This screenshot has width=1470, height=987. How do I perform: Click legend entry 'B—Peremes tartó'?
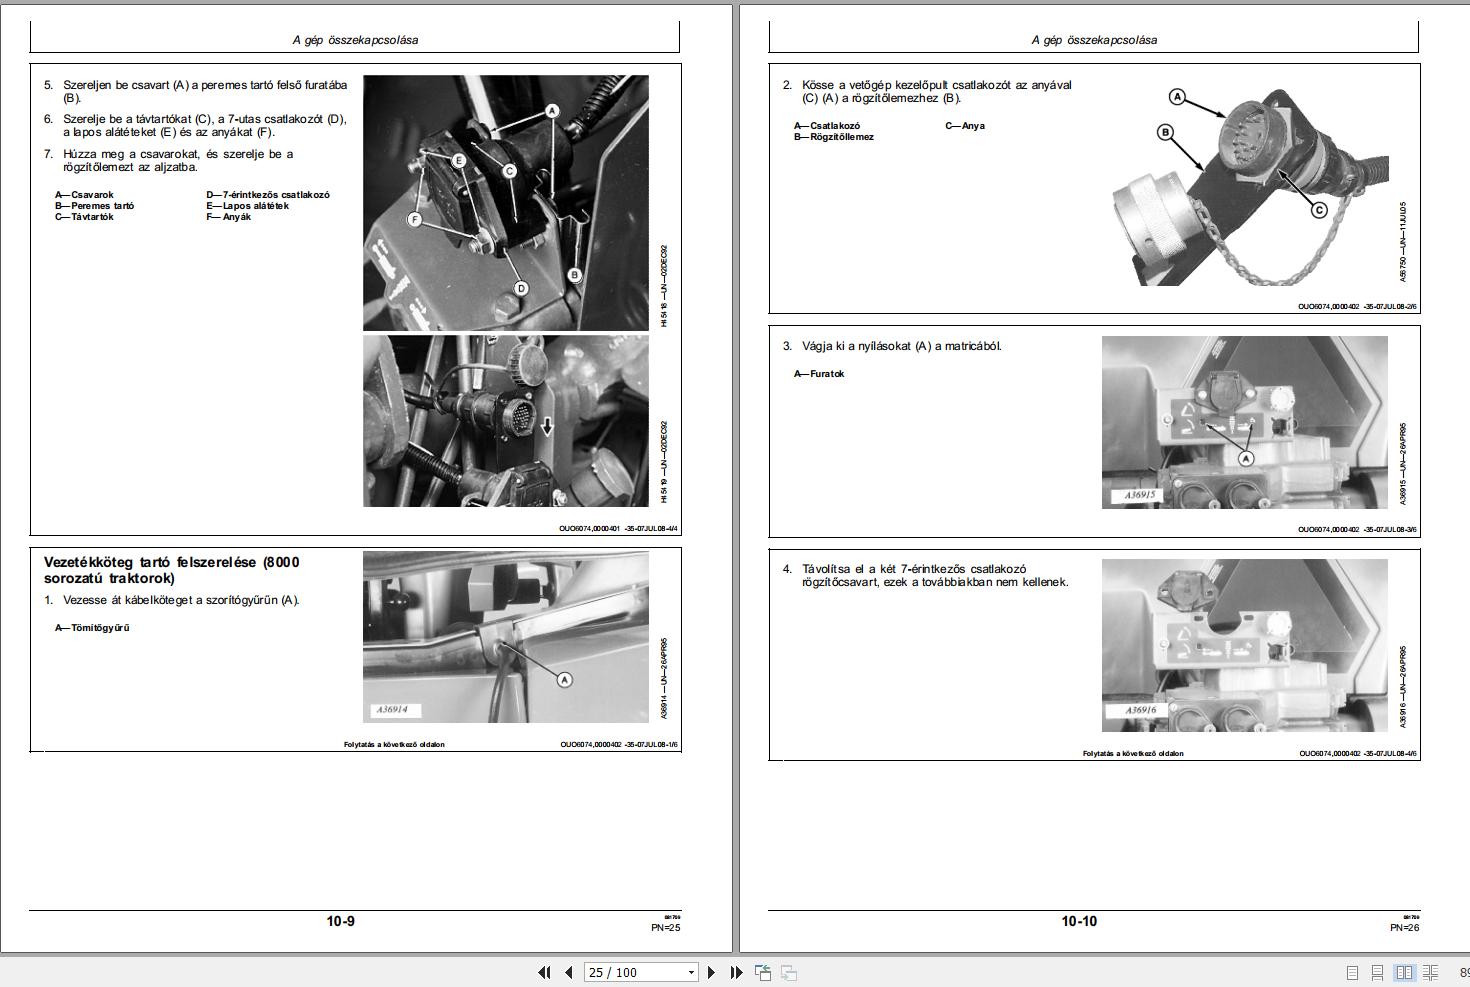94,206
